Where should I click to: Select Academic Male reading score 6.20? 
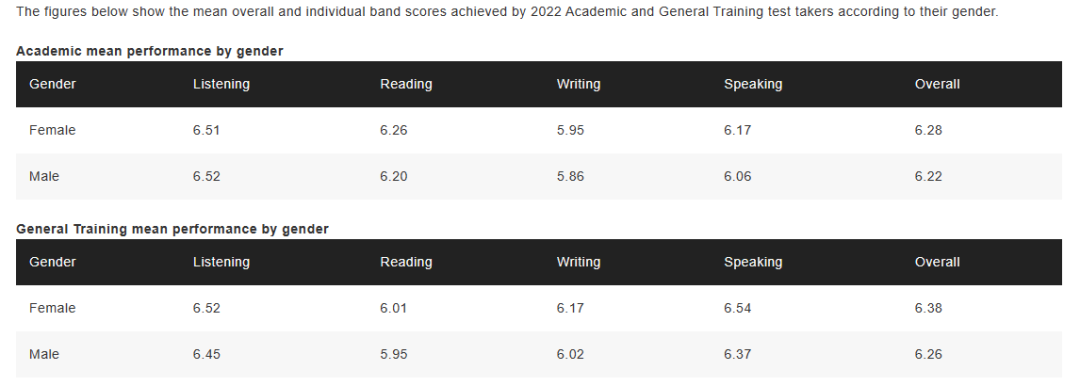393,176
